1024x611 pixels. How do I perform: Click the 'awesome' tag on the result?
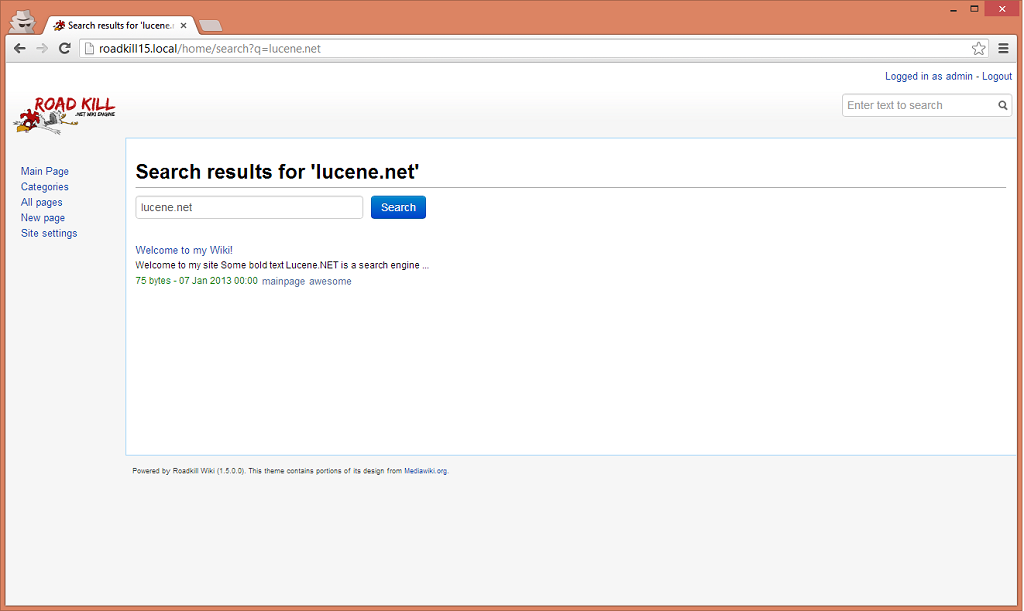tap(330, 281)
